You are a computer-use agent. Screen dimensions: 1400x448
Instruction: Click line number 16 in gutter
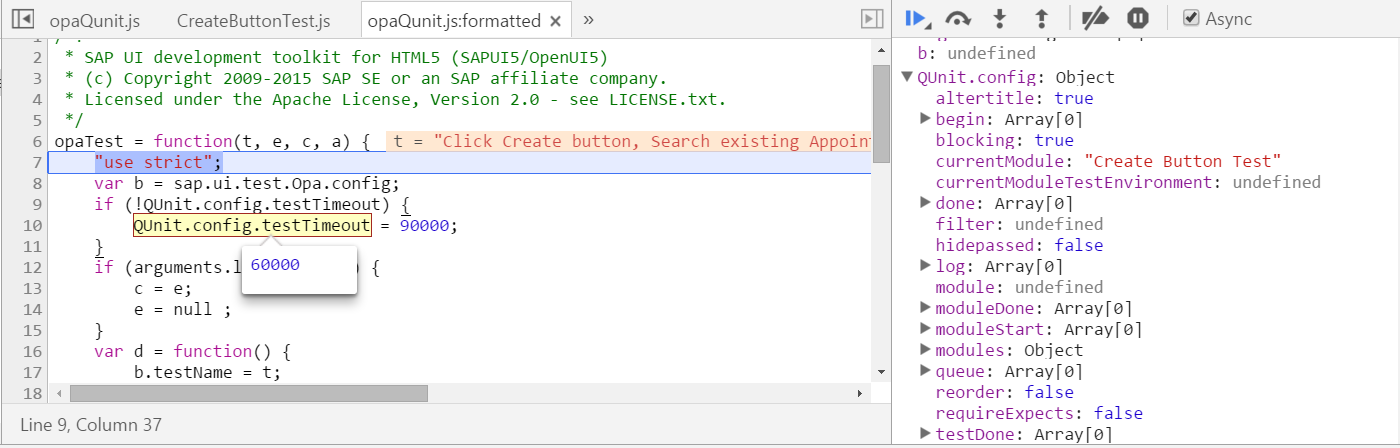(x=32, y=352)
